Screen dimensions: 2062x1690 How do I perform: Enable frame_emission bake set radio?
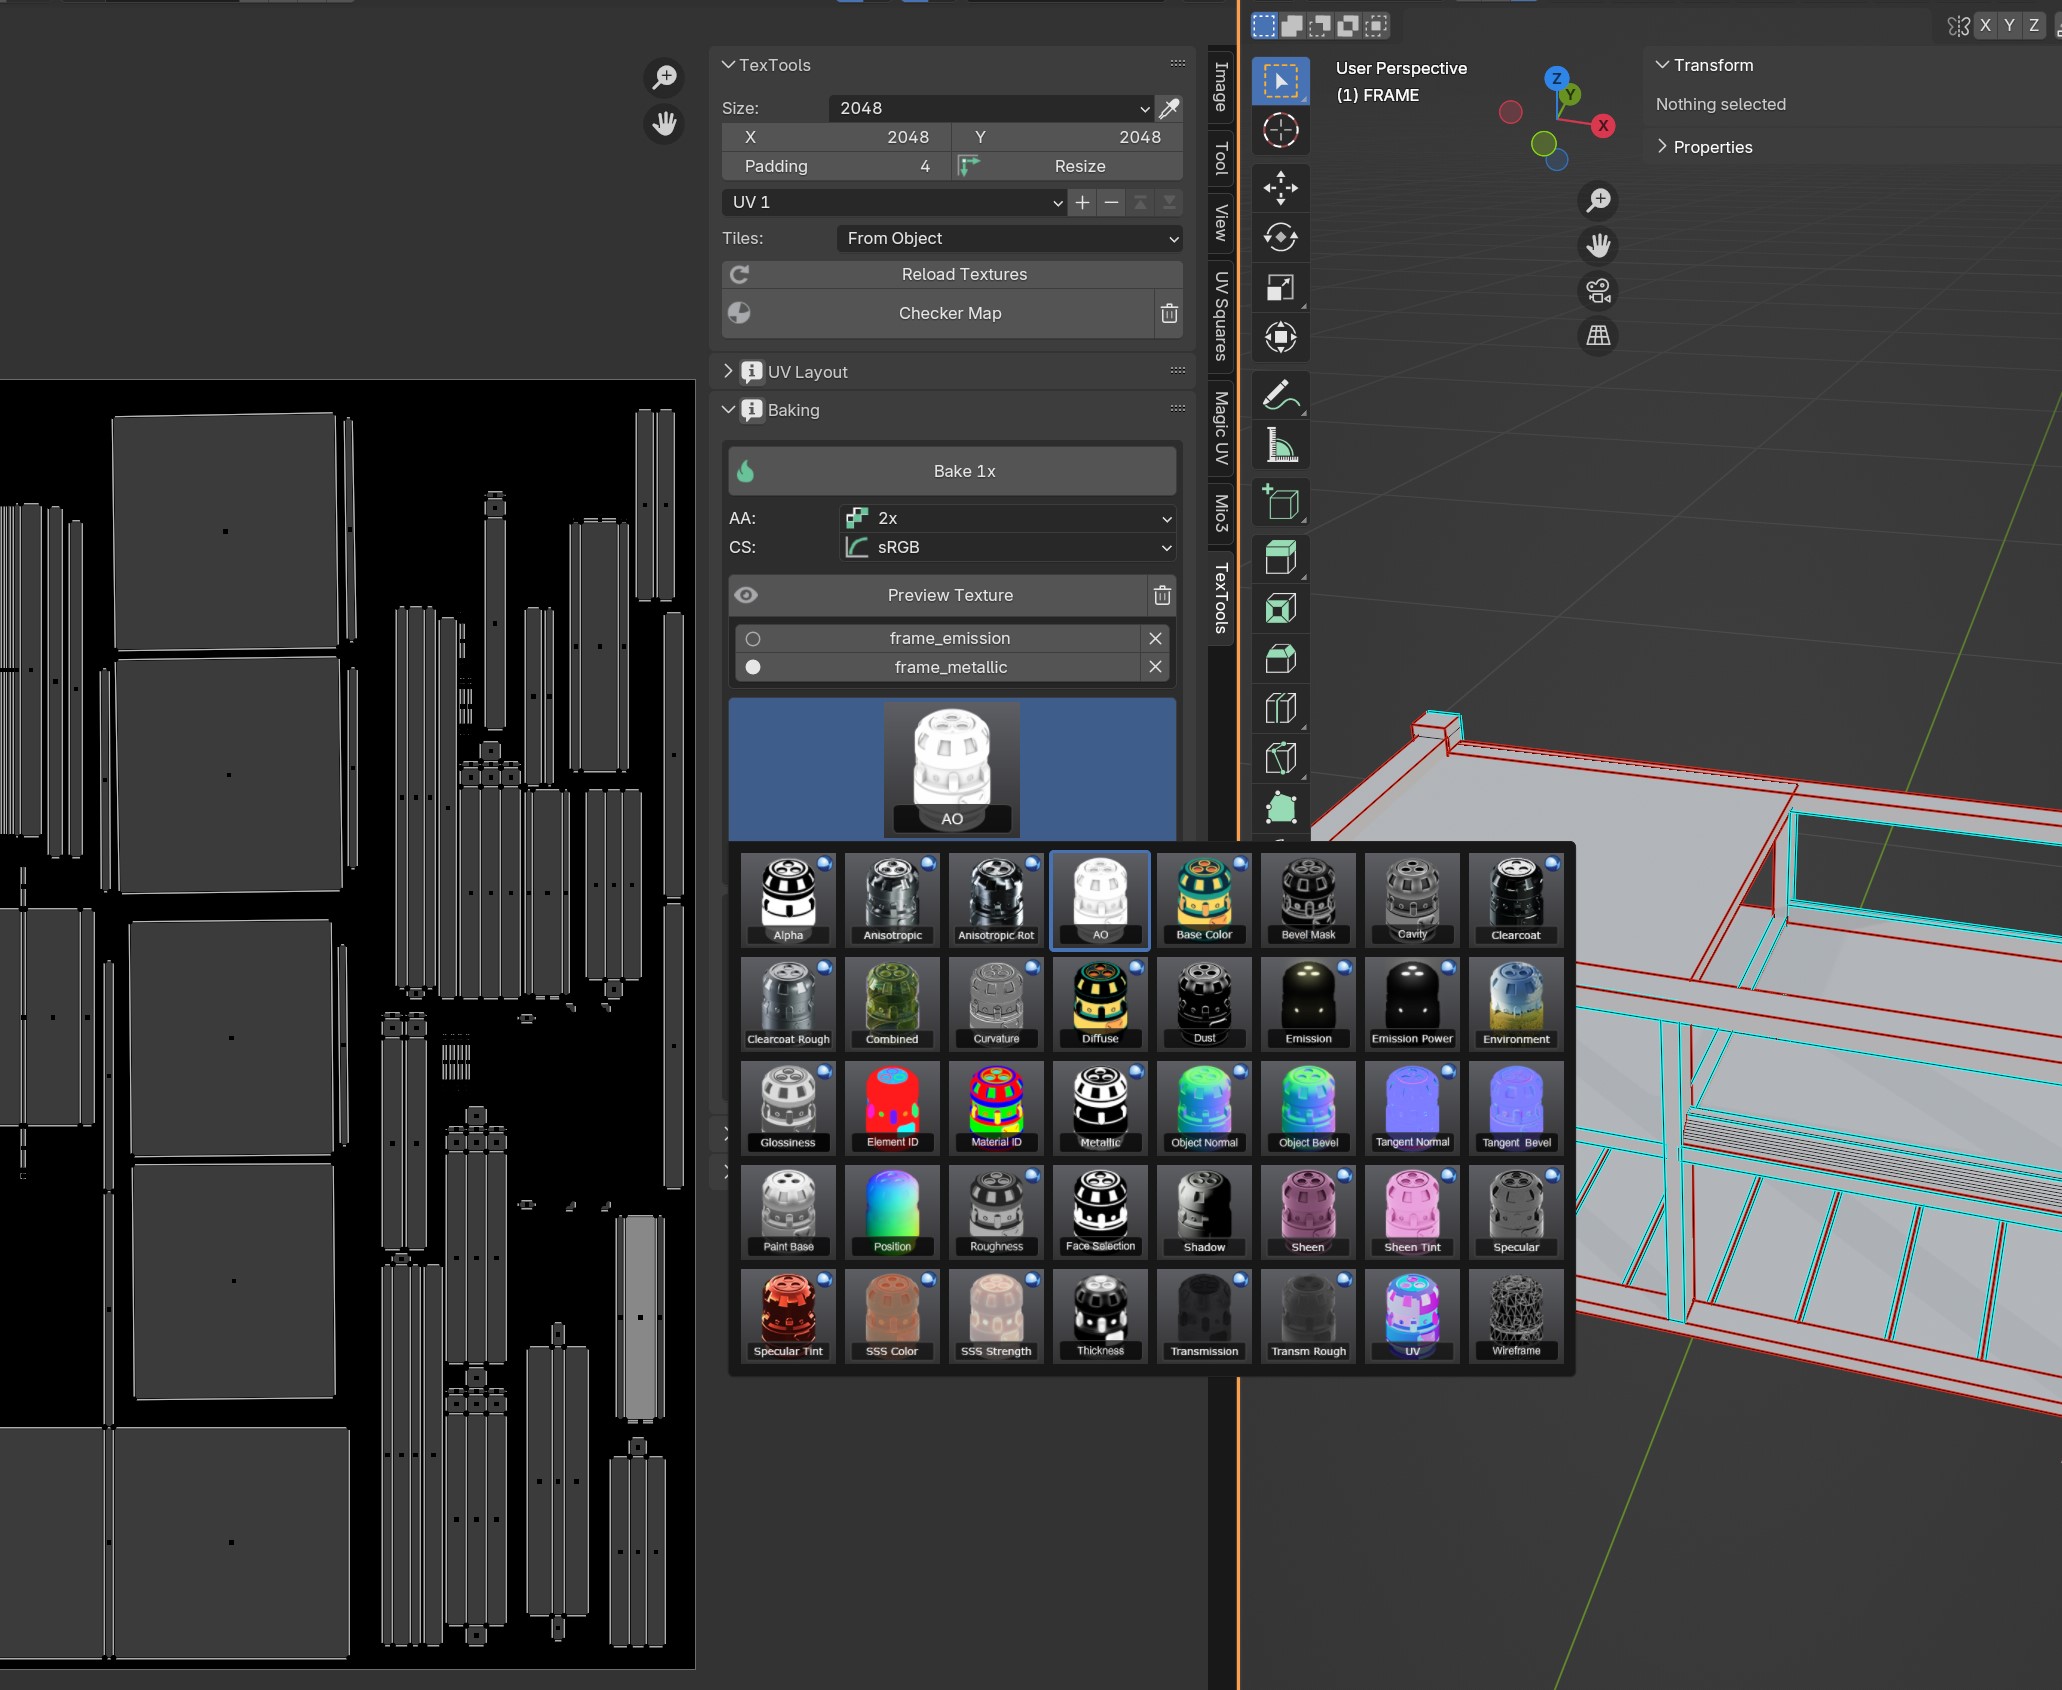click(753, 638)
